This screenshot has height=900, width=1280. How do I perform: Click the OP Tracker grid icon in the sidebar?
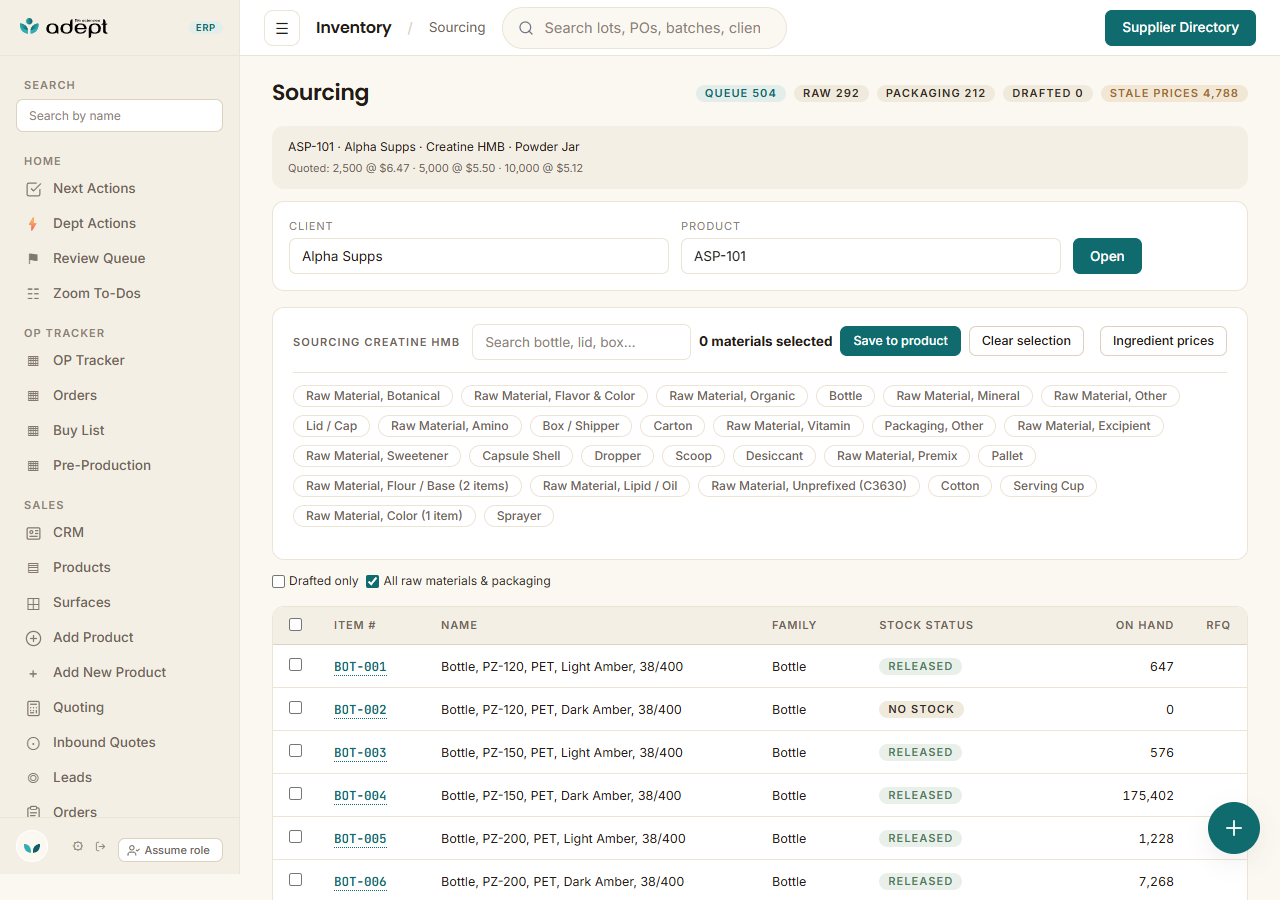click(x=33, y=361)
